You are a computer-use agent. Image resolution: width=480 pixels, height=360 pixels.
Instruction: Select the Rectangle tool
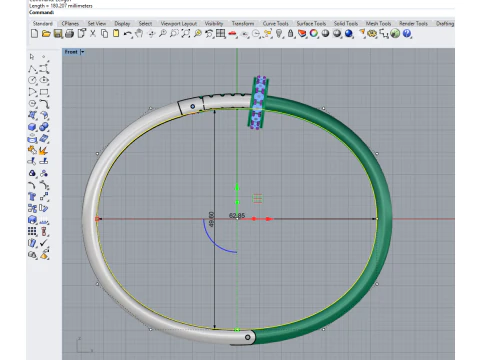[44, 92]
